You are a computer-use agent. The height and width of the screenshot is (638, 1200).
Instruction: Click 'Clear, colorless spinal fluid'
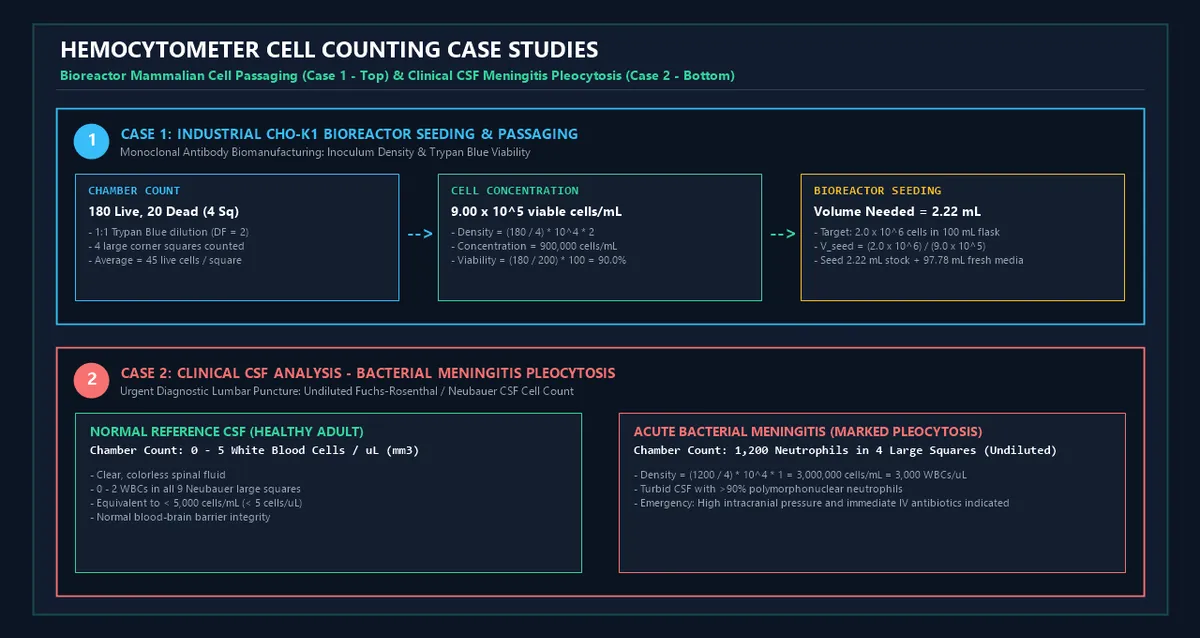158,475
